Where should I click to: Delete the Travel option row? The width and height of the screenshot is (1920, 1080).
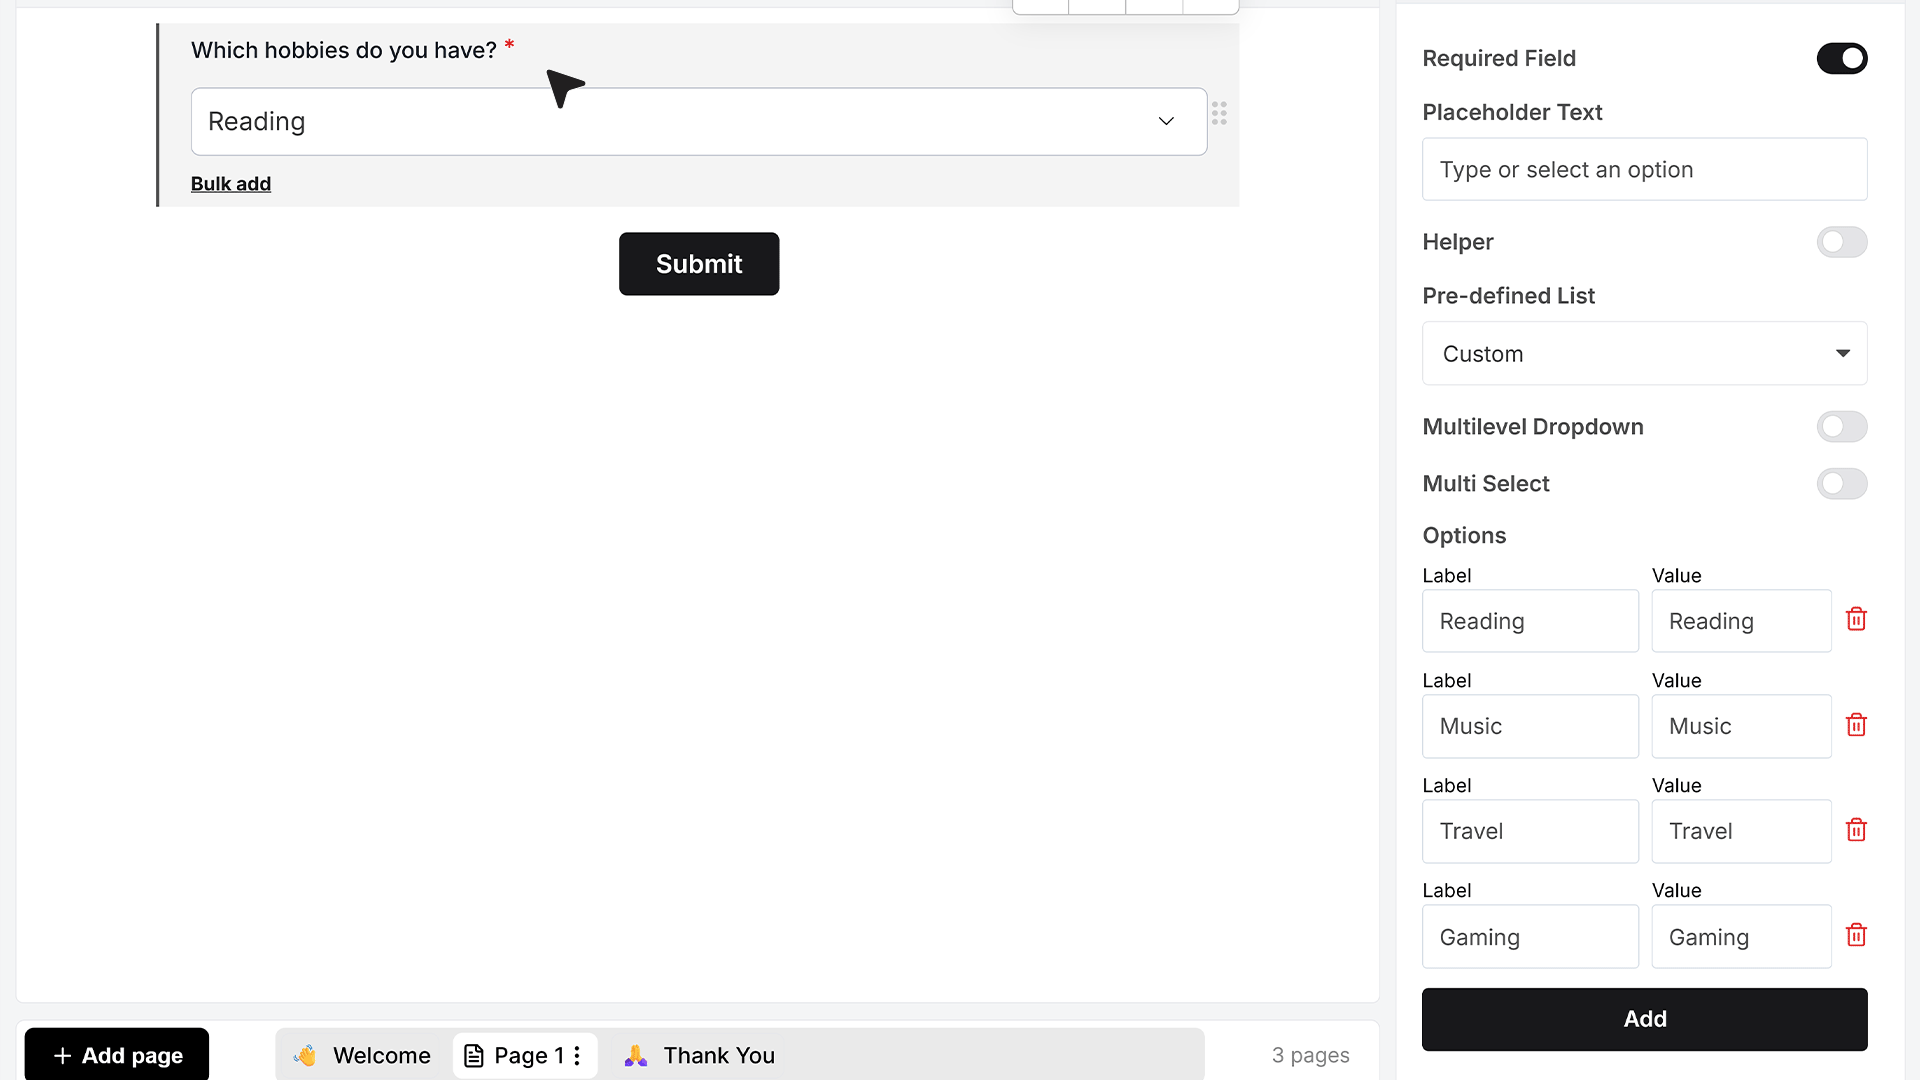[1856, 830]
